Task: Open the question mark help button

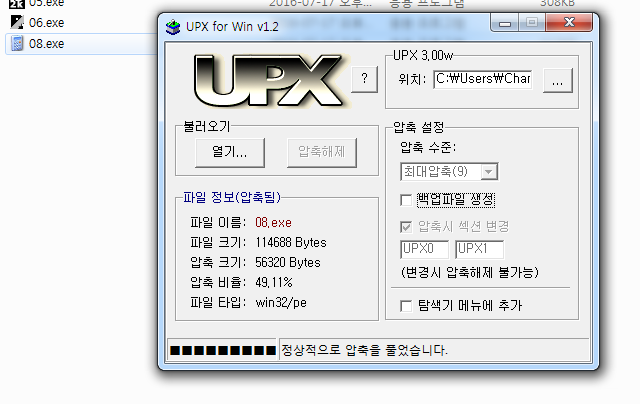Action: pyautogui.click(x=364, y=78)
